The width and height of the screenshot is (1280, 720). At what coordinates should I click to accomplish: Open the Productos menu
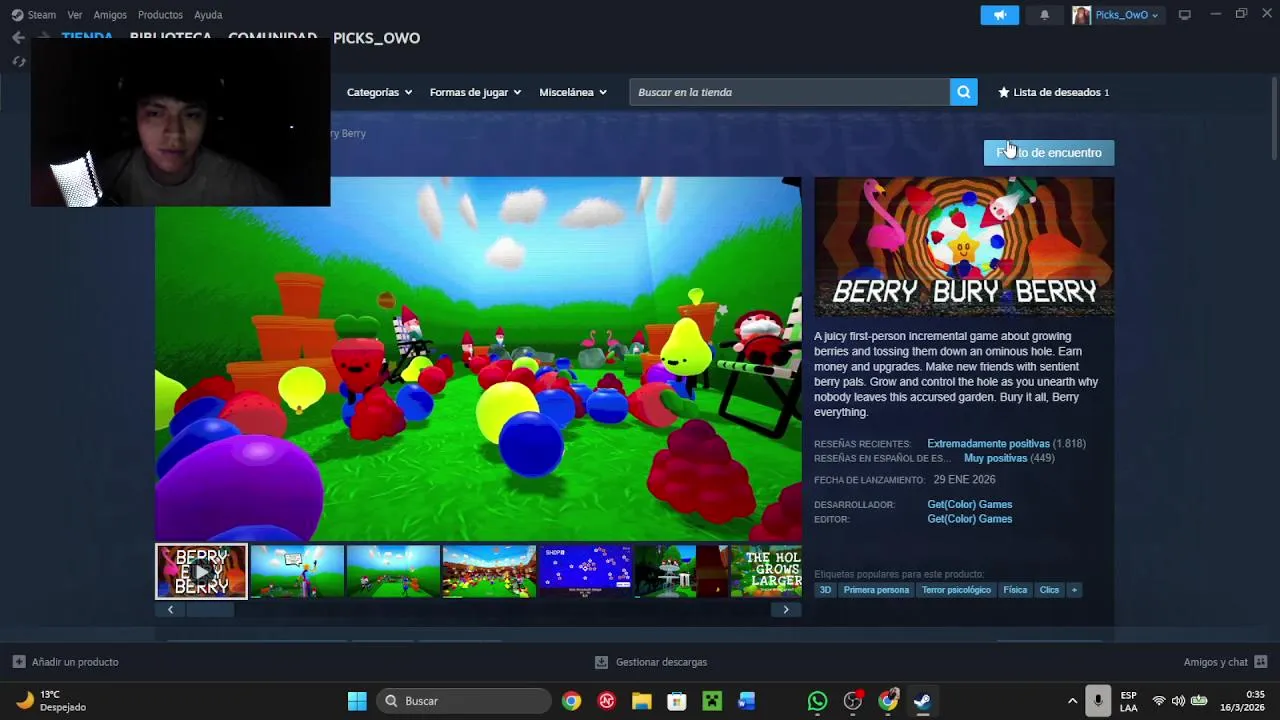(160, 15)
